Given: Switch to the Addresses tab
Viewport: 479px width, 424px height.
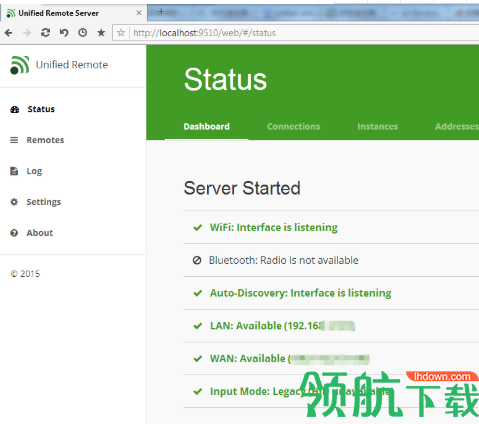Looking at the screenshot, I should pyautogui.click(x=457, y=127).
